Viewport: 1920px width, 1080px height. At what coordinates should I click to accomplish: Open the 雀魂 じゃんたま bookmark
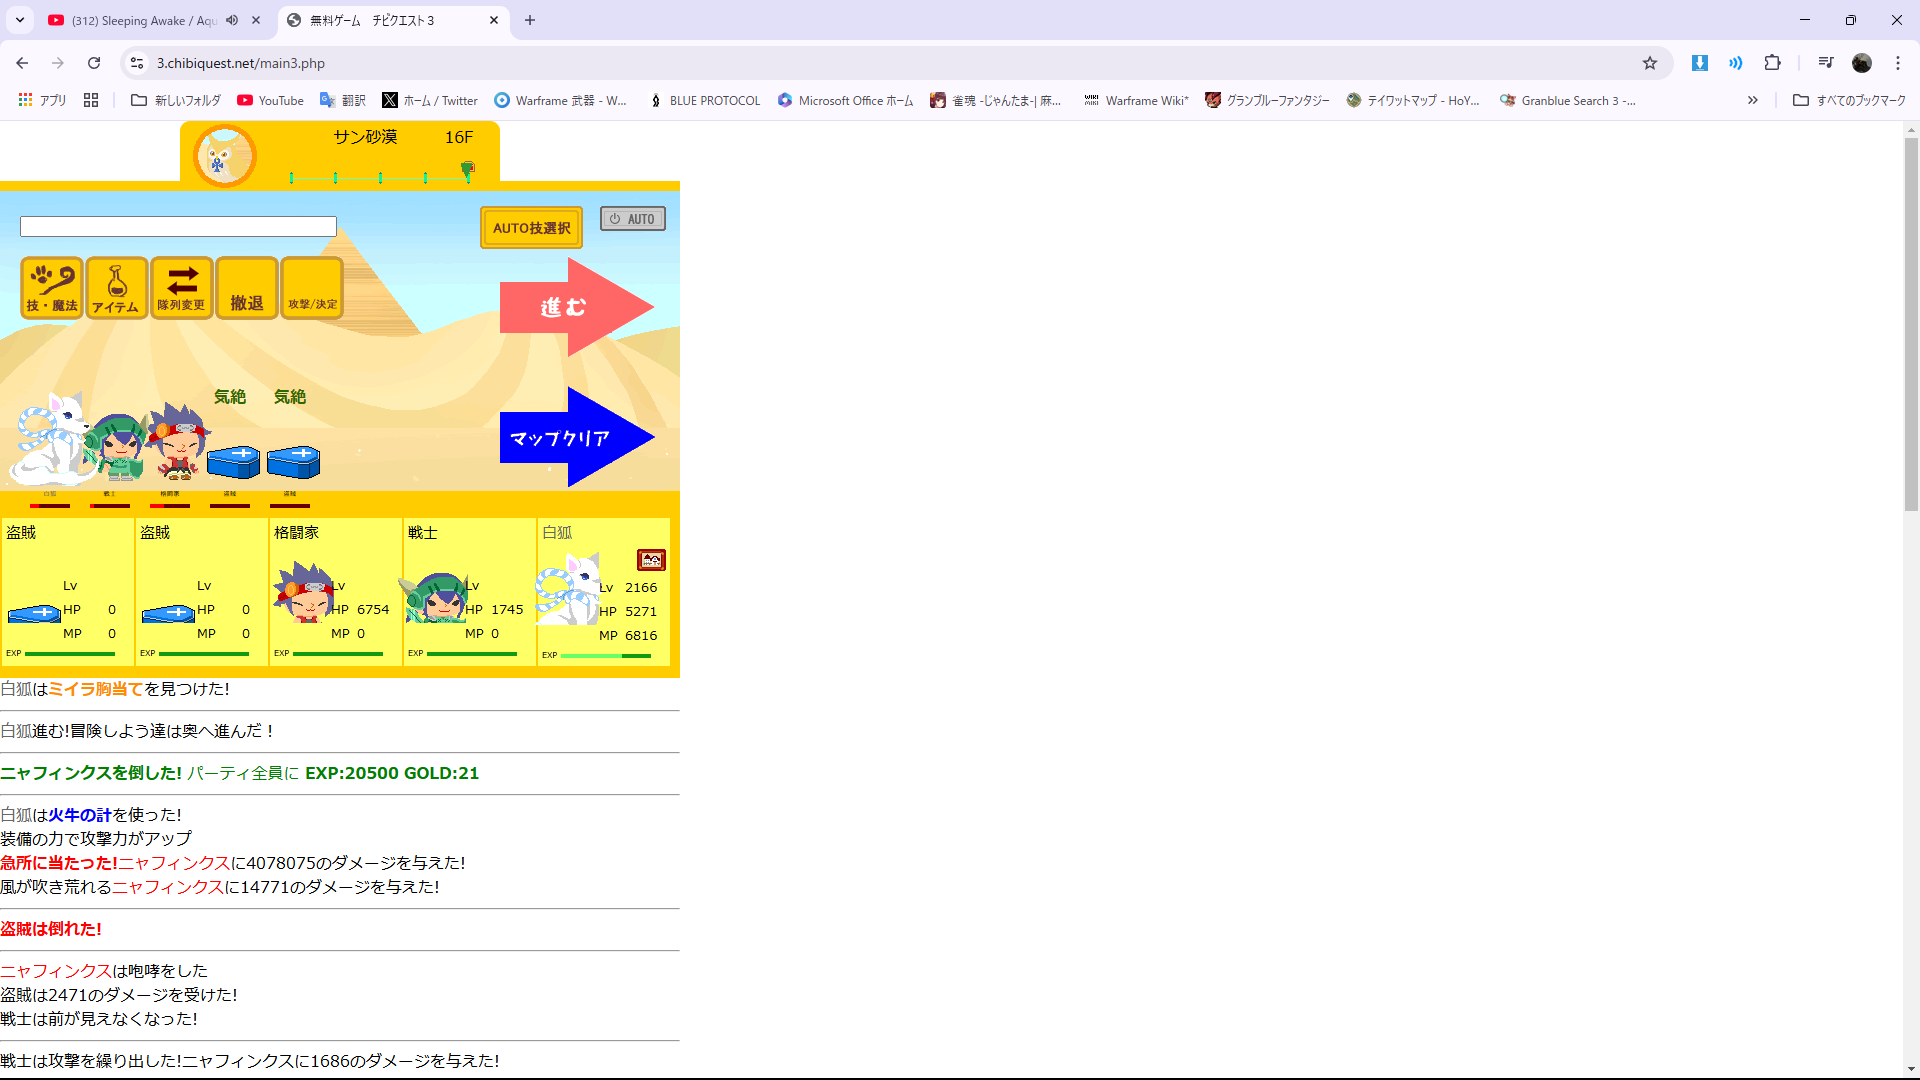point(996,100)
